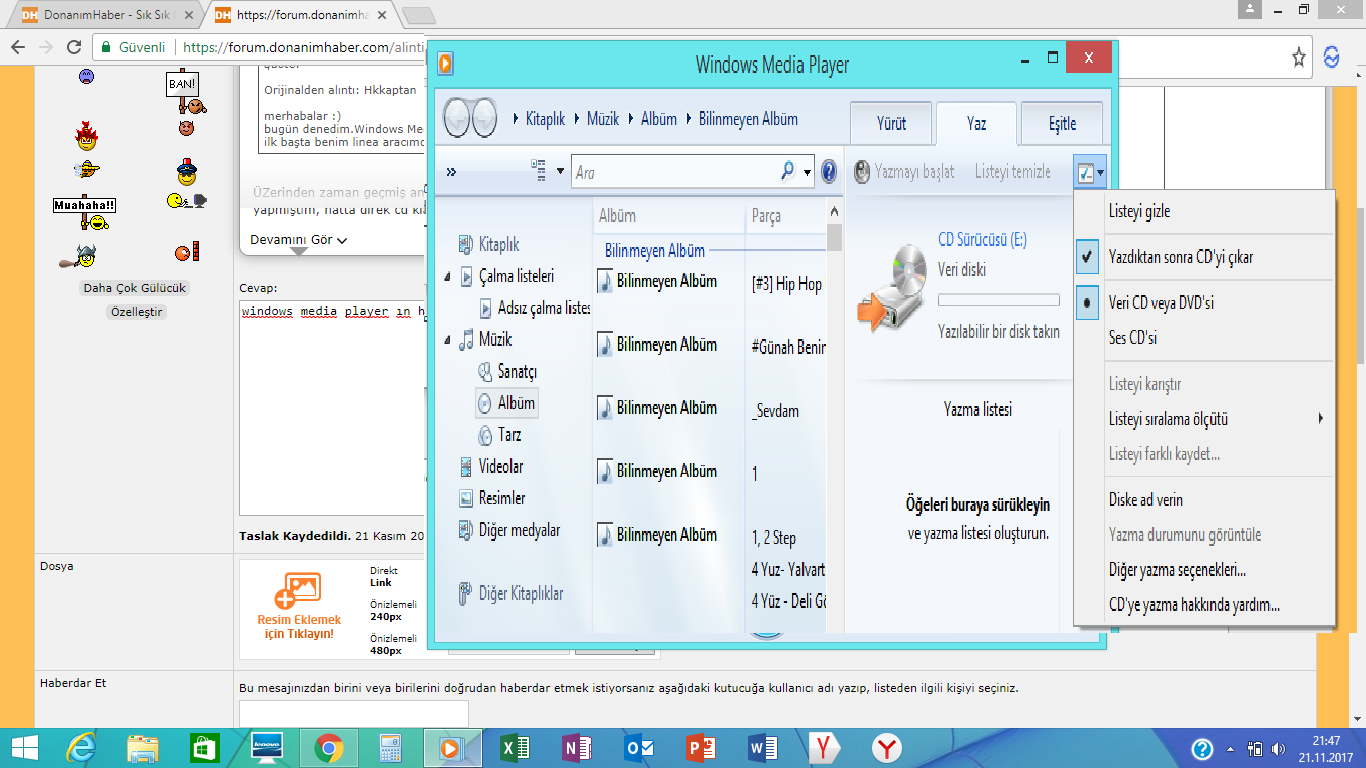
Task: Click the browser bookmark star icon
Action: click(x=1298, y=57)
